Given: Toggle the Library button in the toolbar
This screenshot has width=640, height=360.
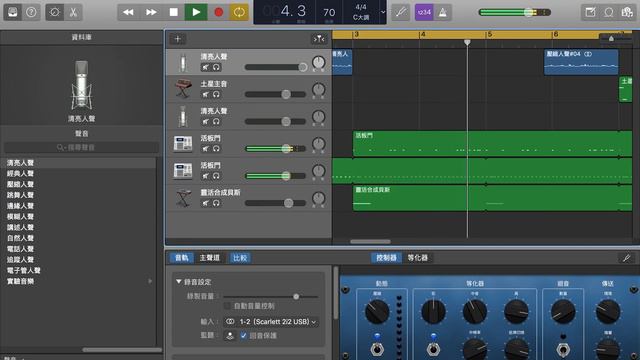Looking at the screenshot, I should point(13,12).
